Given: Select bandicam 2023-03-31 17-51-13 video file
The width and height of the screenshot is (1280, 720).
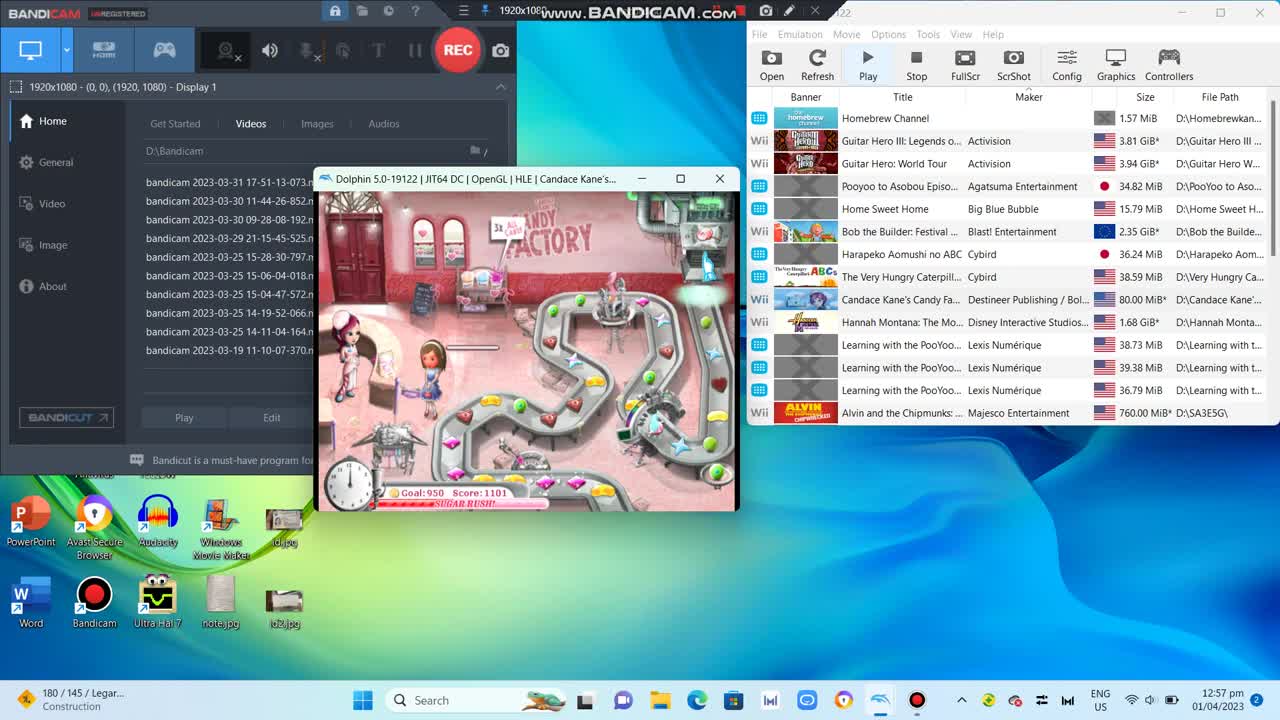Looking at the screenshot, I should point(229,183).
